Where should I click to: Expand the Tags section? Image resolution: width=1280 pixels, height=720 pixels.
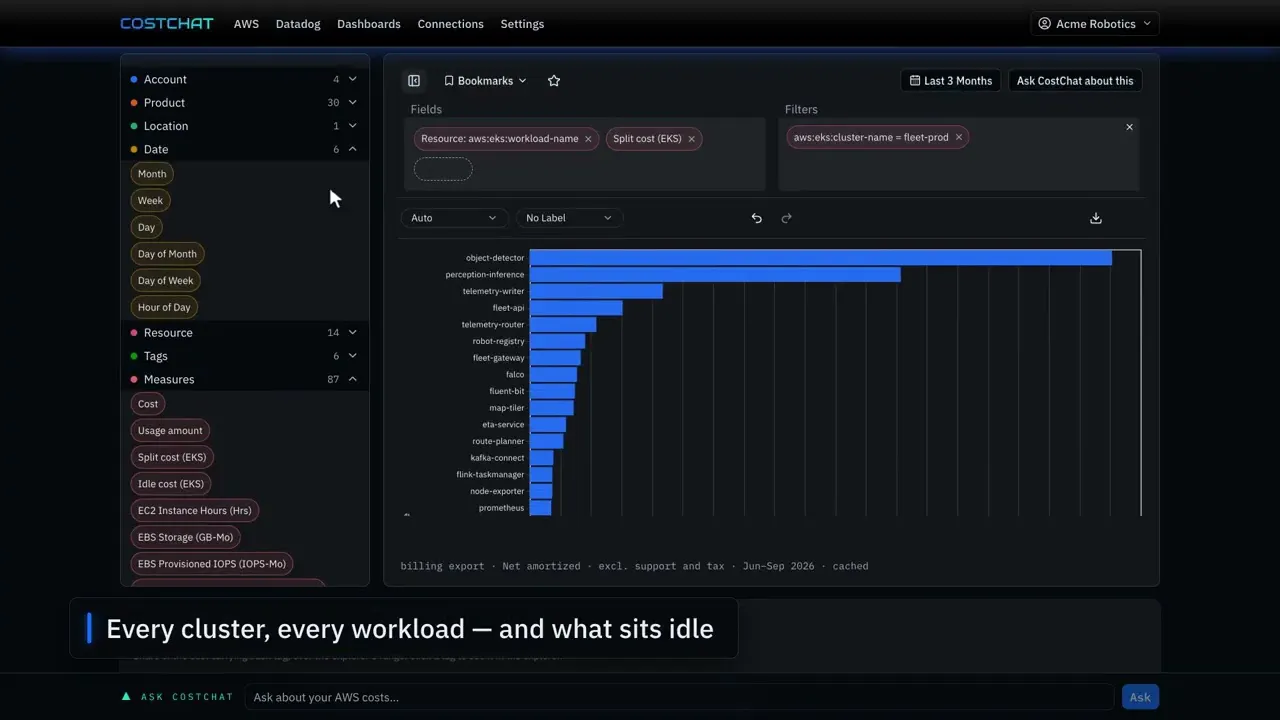[244, 356]
